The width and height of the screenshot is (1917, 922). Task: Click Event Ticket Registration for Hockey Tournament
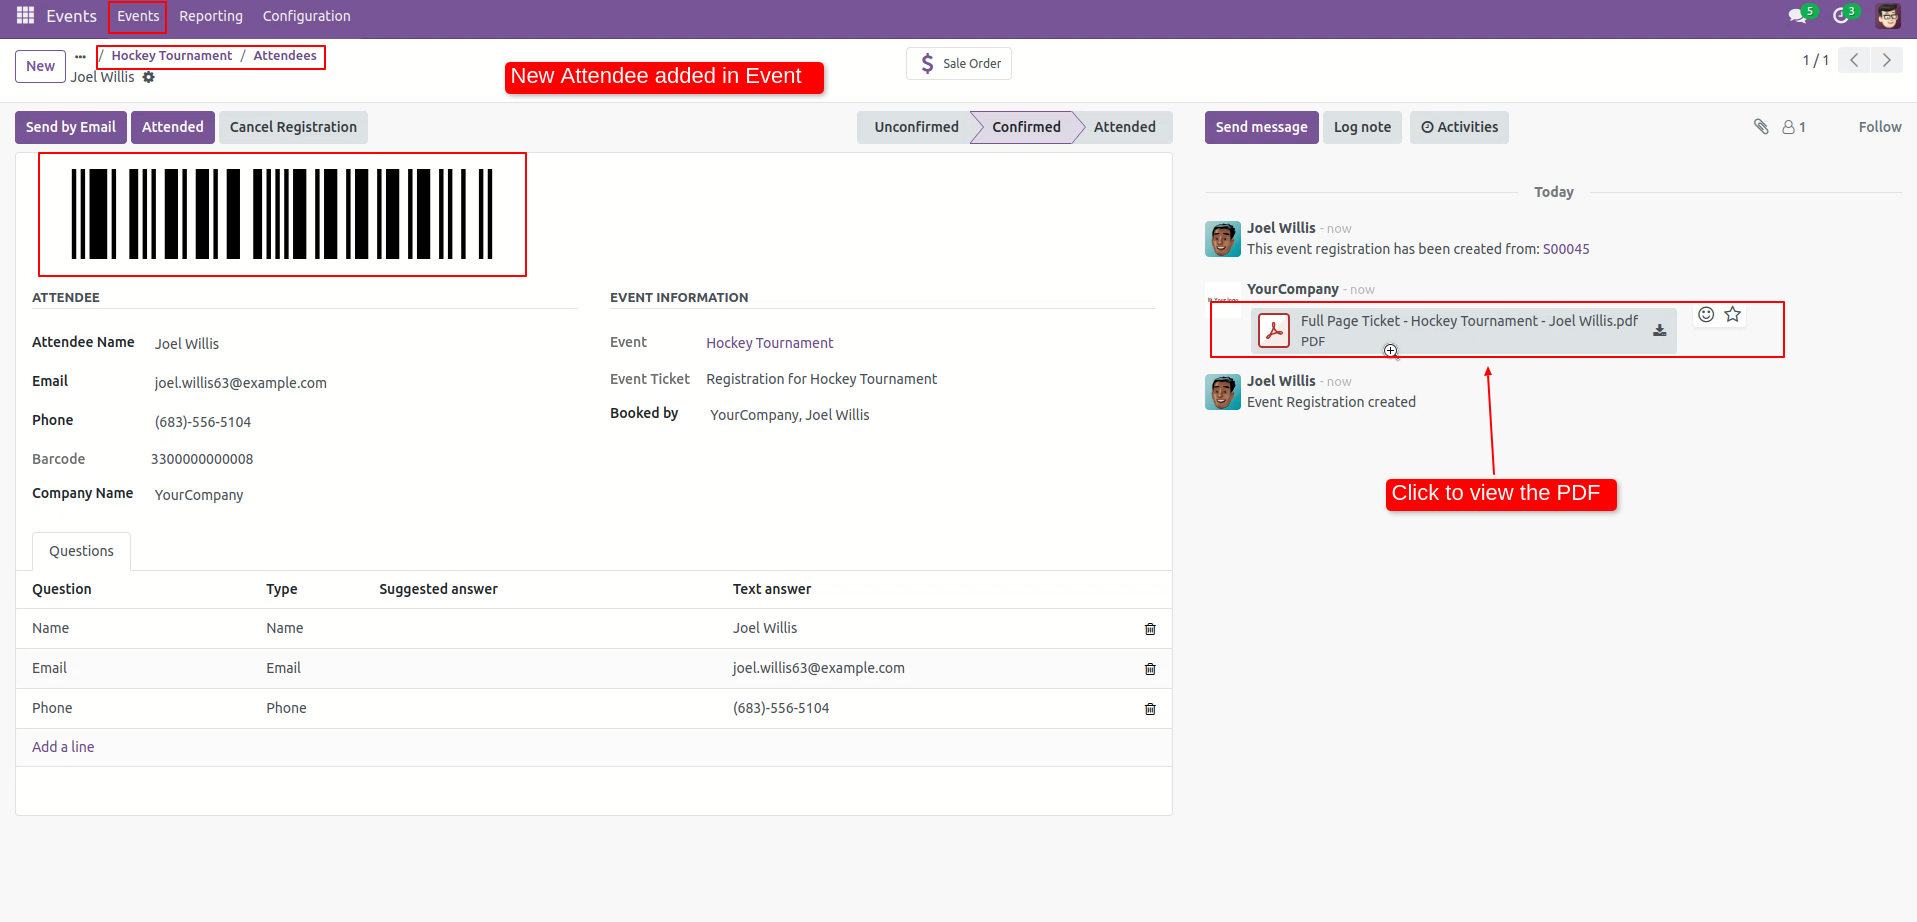coord(821,379)
